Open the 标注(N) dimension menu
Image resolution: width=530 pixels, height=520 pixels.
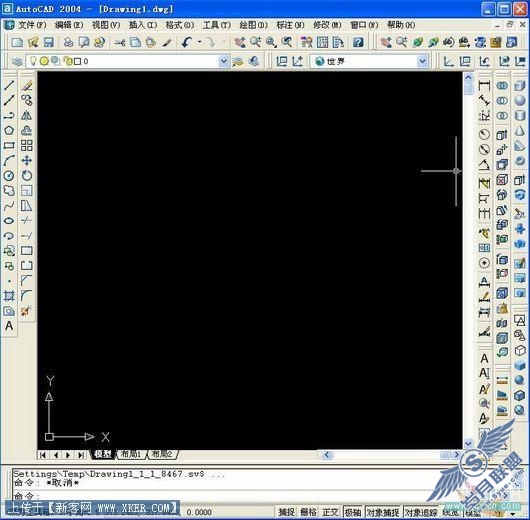tap(290, 25)
